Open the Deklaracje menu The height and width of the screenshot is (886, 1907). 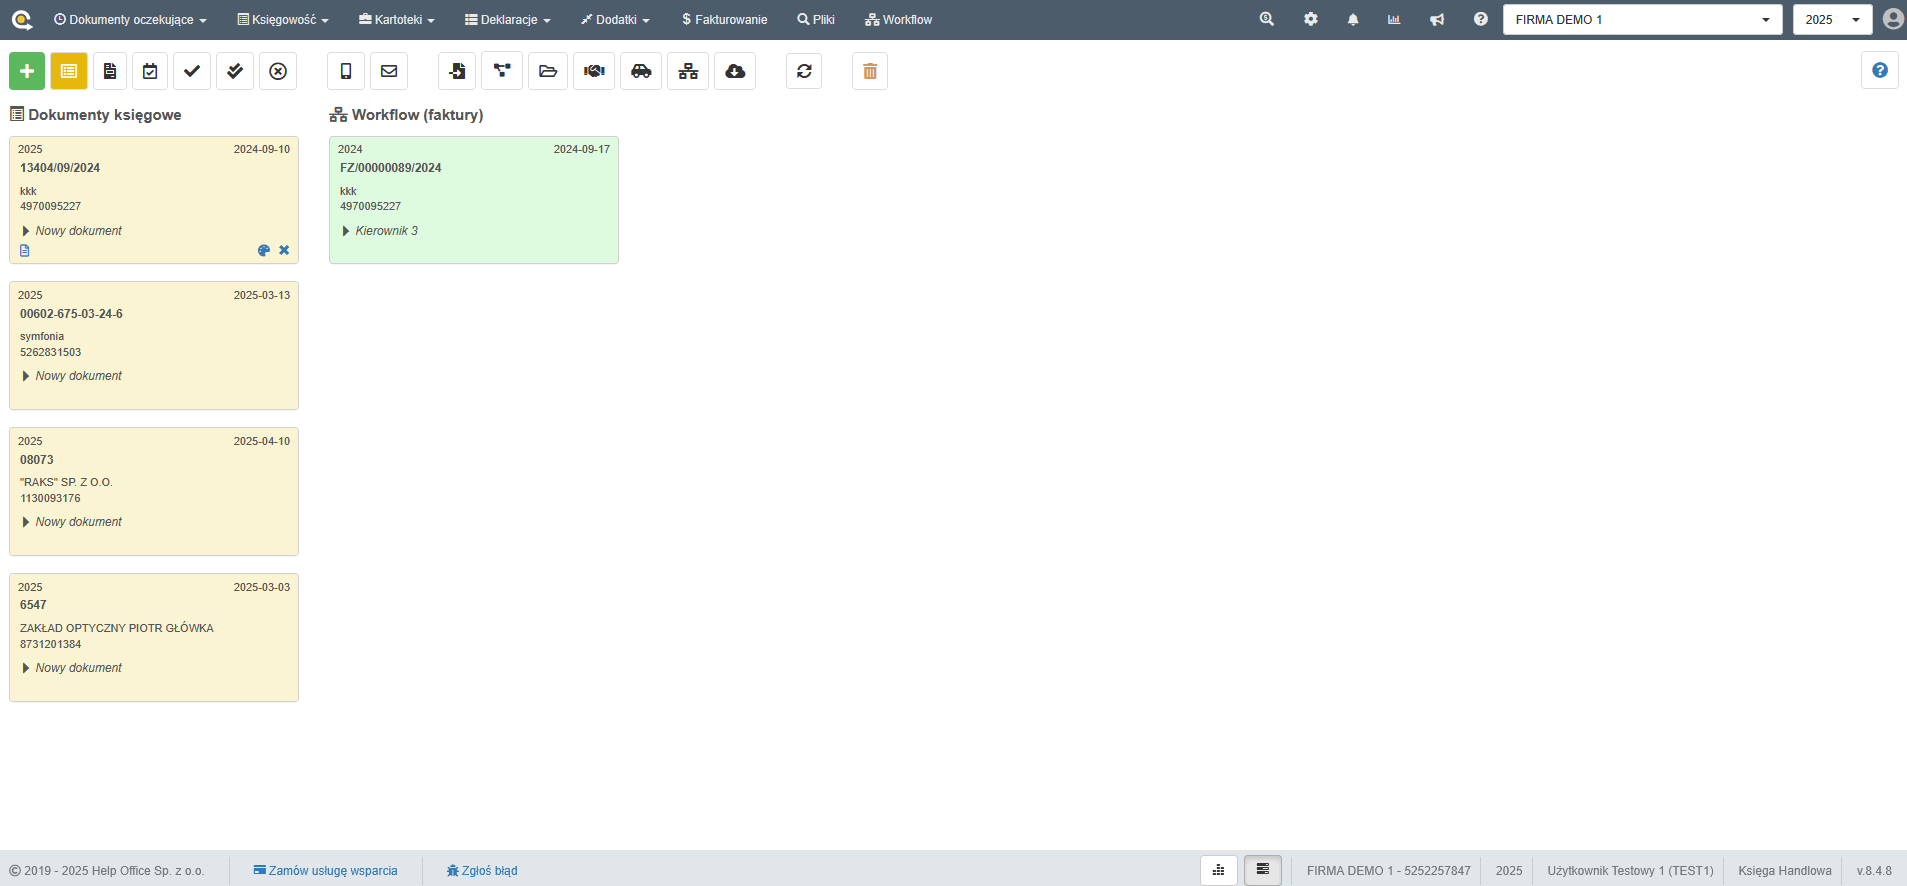[508, 20]
